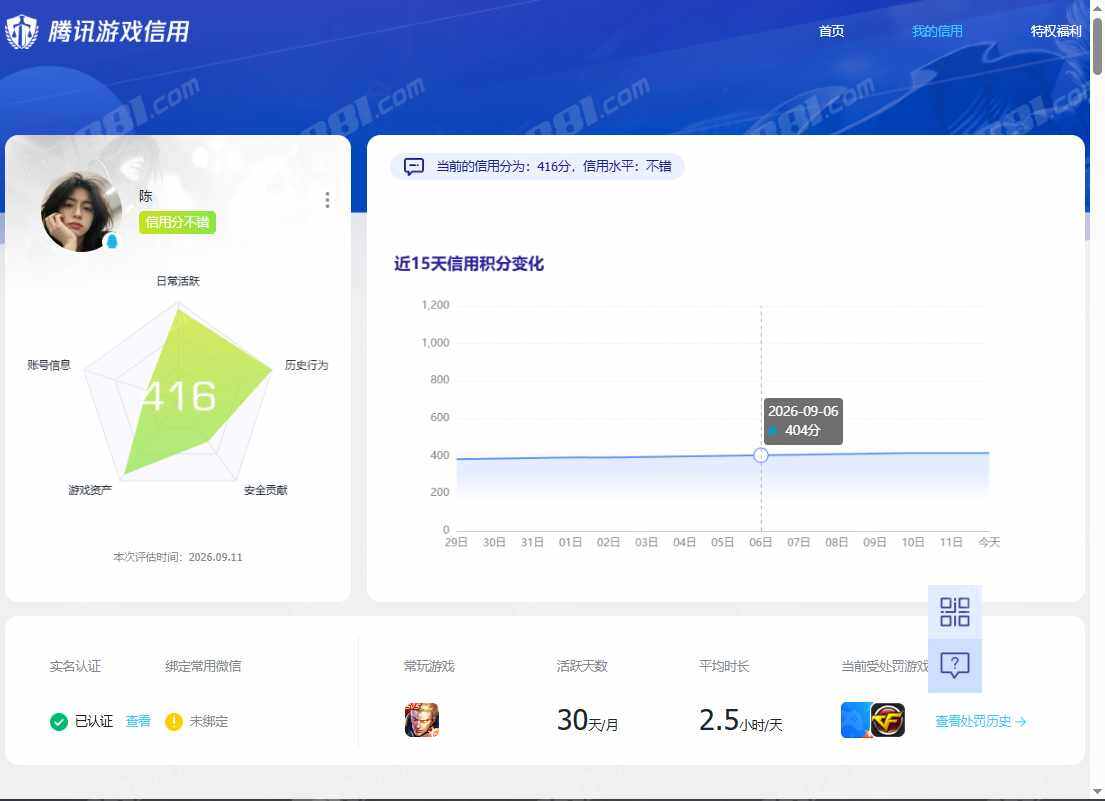This screenshot has height=801, width=1105.
Task: Click the 游戏资产 radar label
Action: 89,490
